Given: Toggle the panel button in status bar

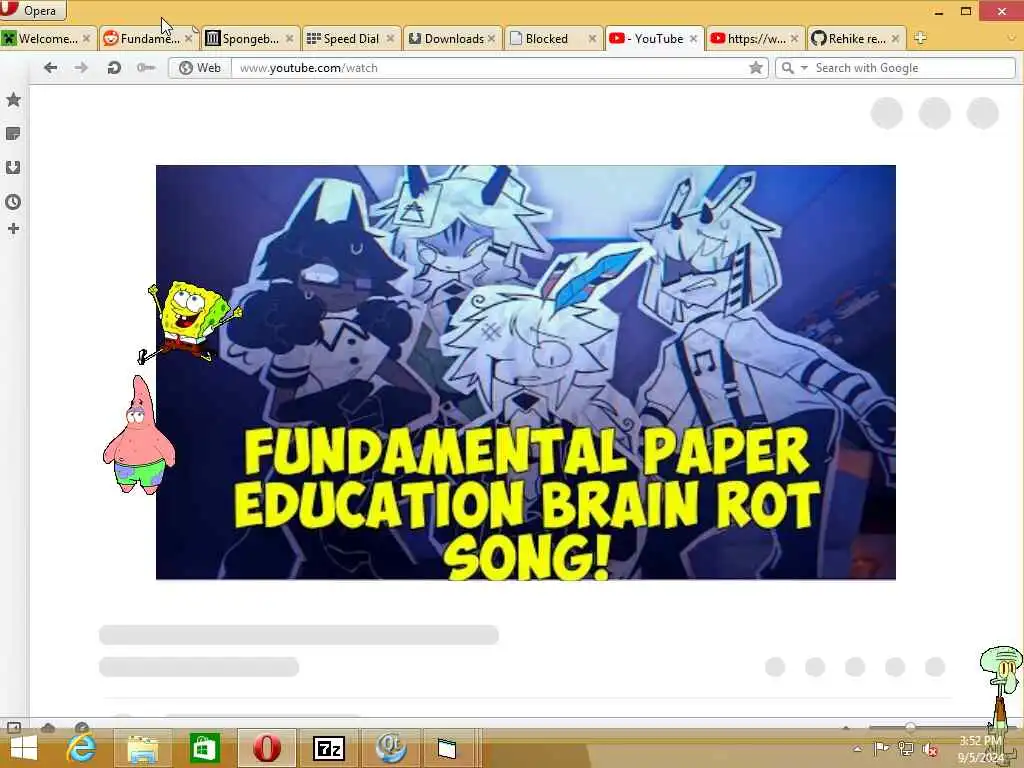Looking at the screenshot, I should [x=14, y=727].
